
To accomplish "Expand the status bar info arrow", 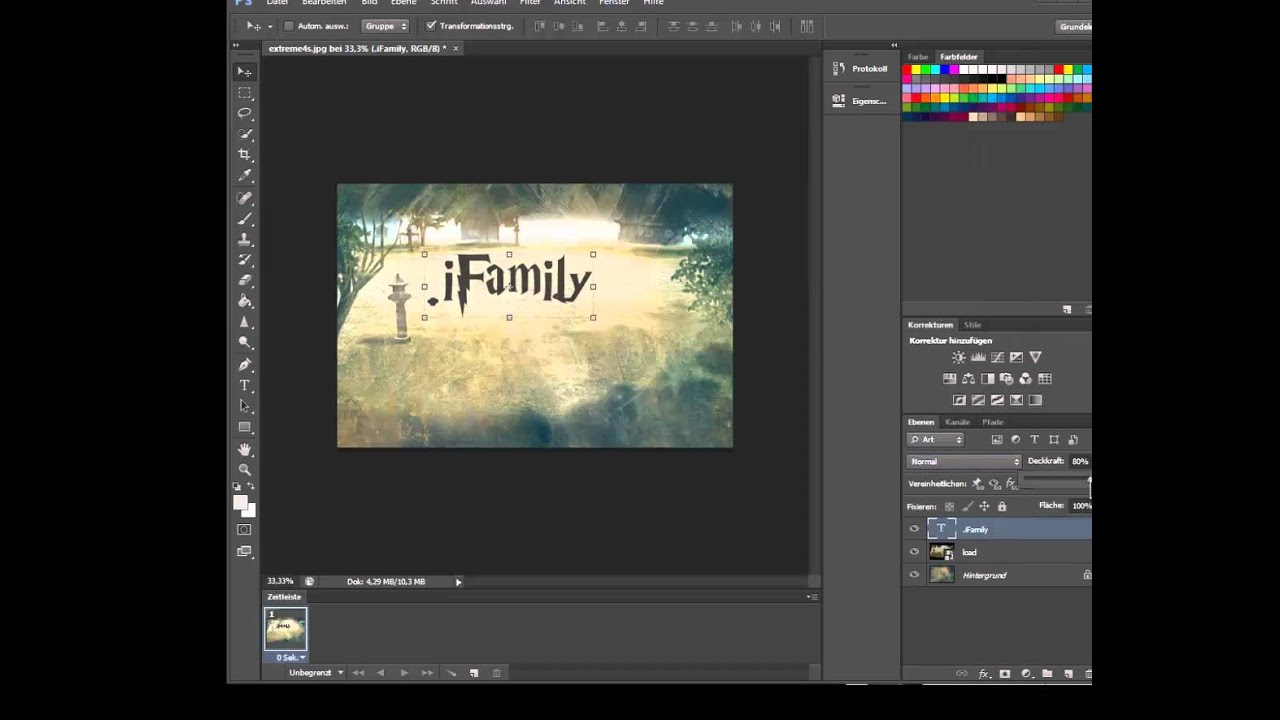I will pos(459,582).
